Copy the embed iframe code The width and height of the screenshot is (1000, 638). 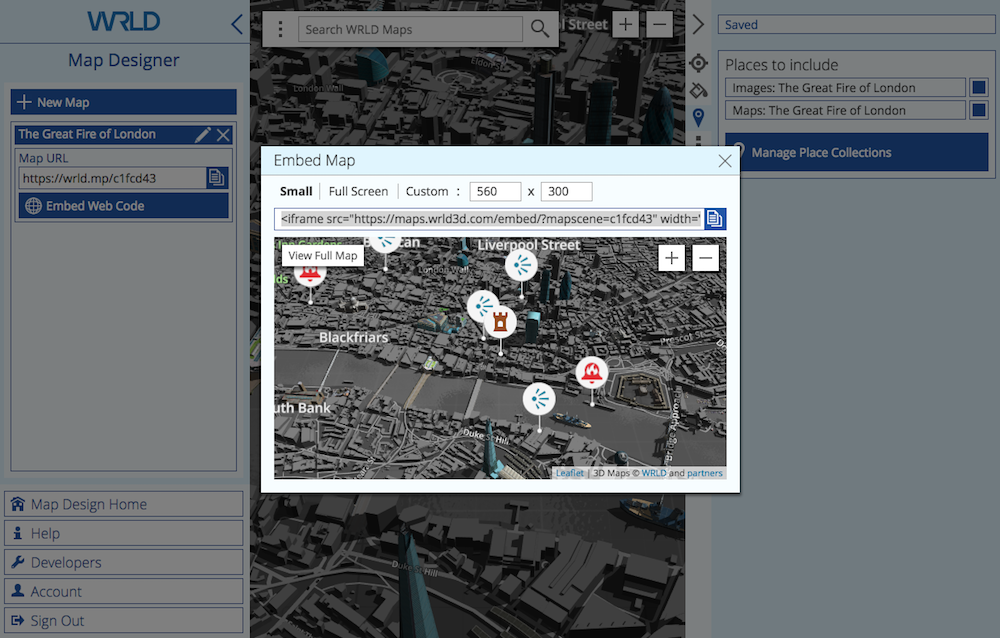coord(715,219)
